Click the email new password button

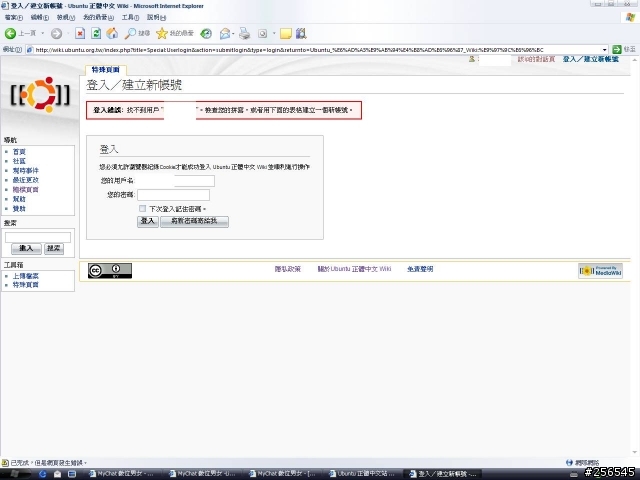194,221
